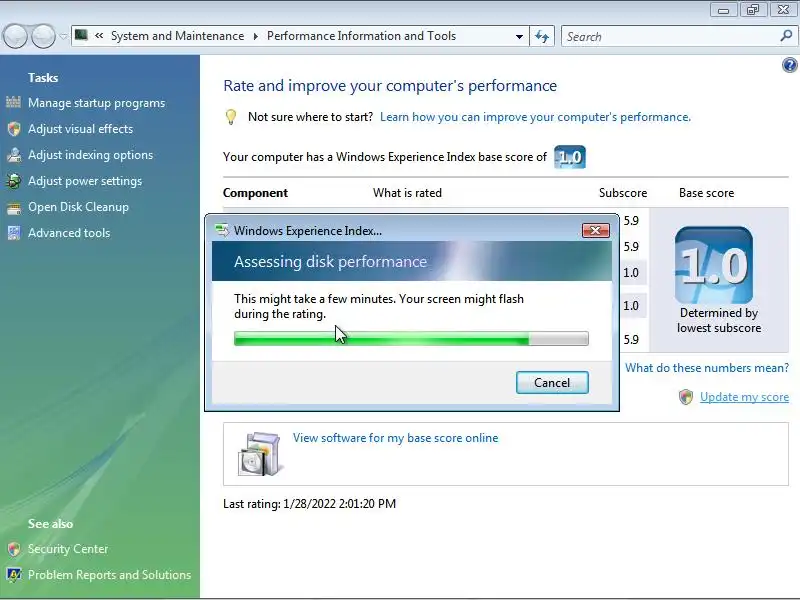Click the Subscore column header

pos(623,193)
